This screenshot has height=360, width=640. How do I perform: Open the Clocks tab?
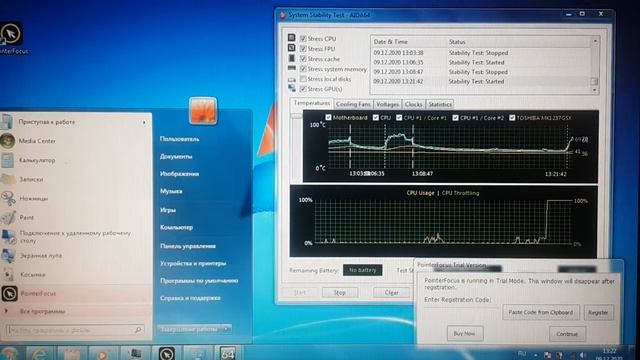pos(413,104)
